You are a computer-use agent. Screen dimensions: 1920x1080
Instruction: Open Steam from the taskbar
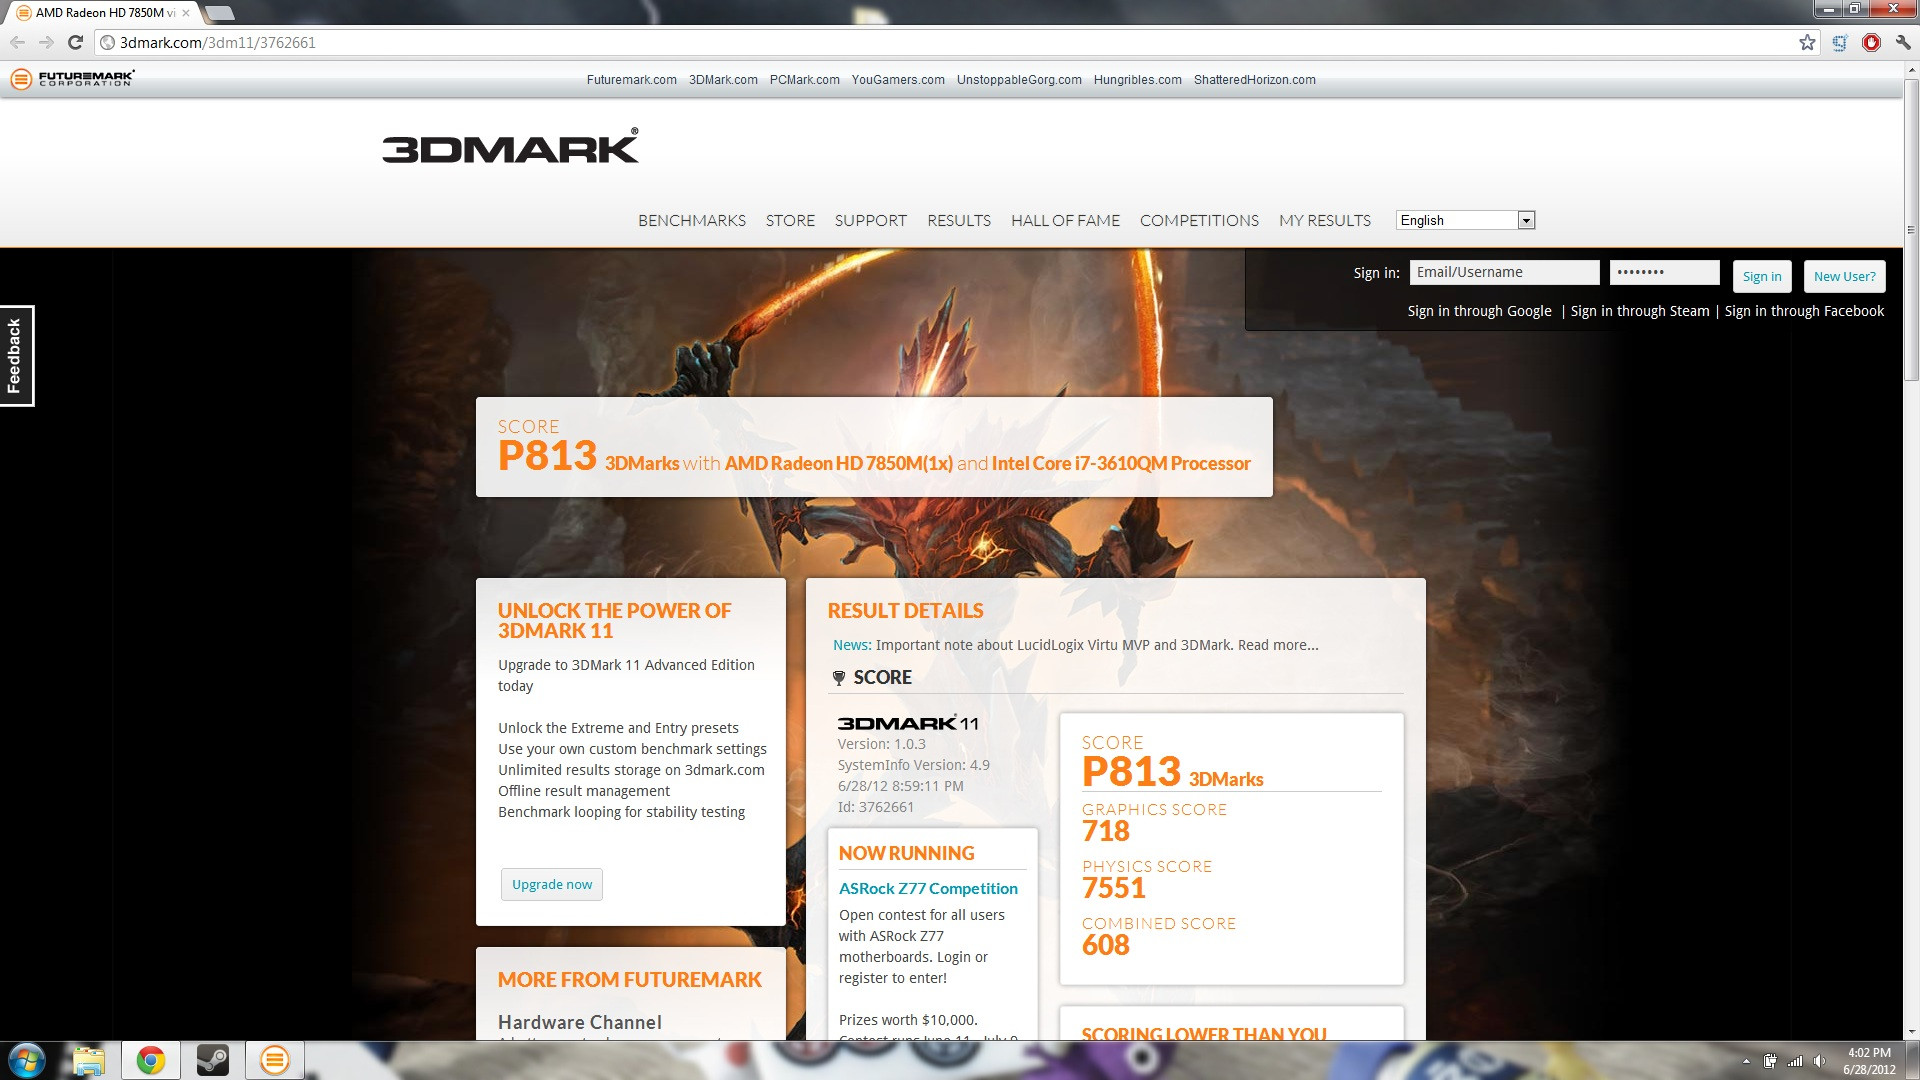click(x=212, y=1060)
